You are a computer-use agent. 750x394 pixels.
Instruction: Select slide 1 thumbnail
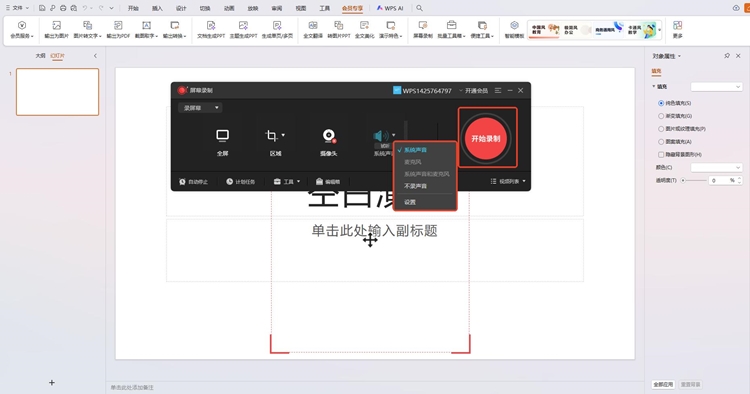tap(57, 92)
